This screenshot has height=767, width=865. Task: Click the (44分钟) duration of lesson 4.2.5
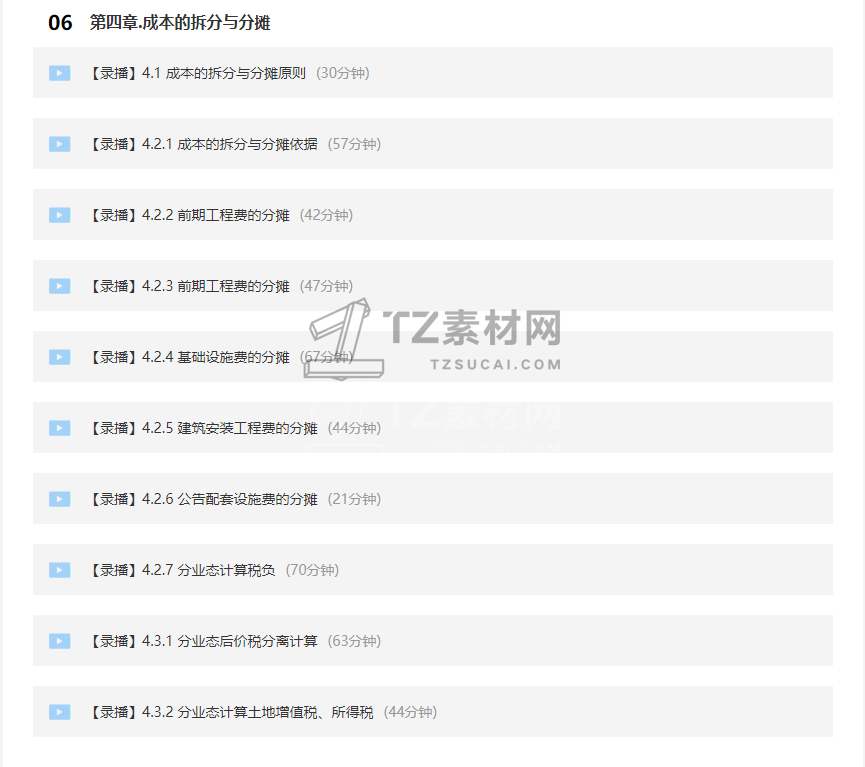354,428
